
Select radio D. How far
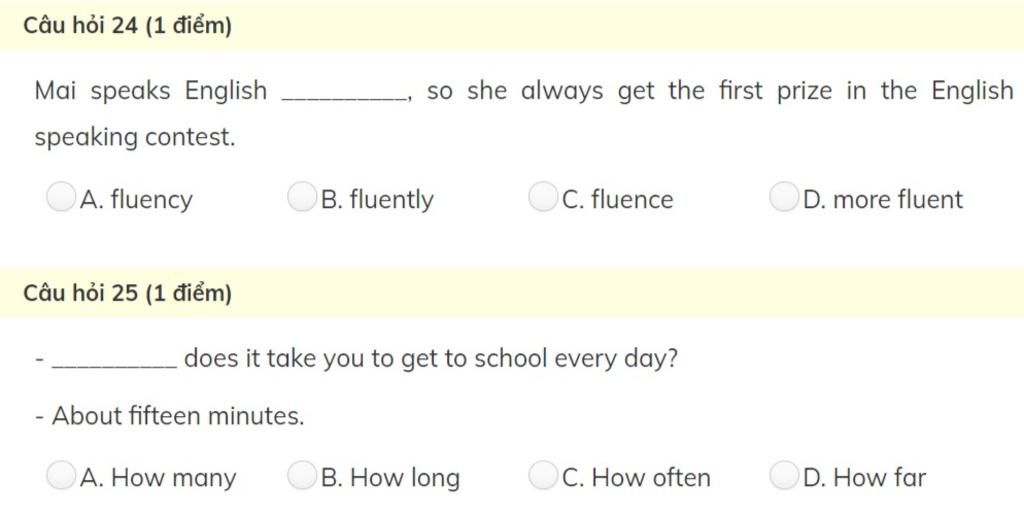pyautogui.click(x=783, y=476)
